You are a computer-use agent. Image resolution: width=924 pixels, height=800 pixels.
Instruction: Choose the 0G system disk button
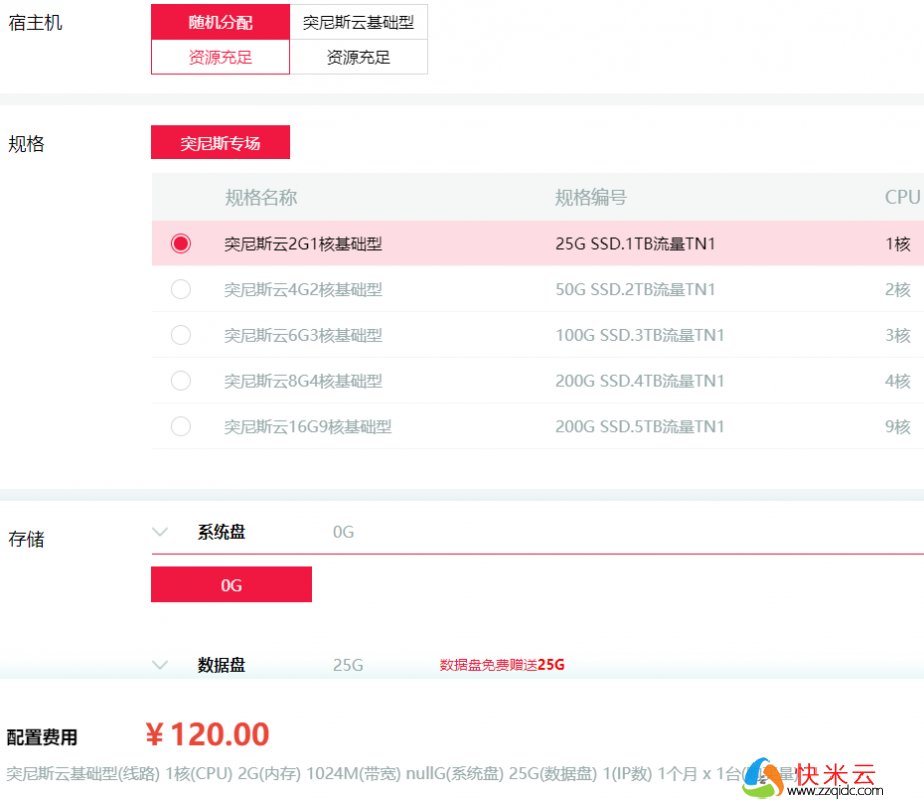pos(232,584)
